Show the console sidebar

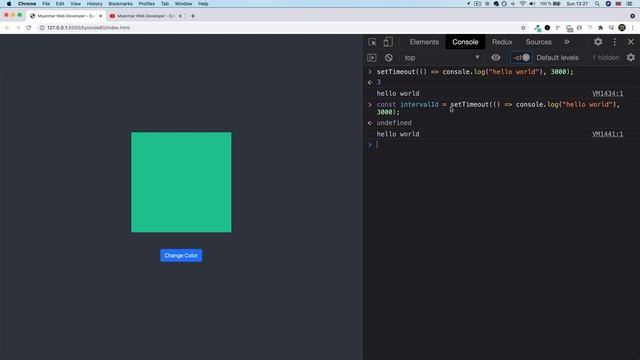pos(372,58)
